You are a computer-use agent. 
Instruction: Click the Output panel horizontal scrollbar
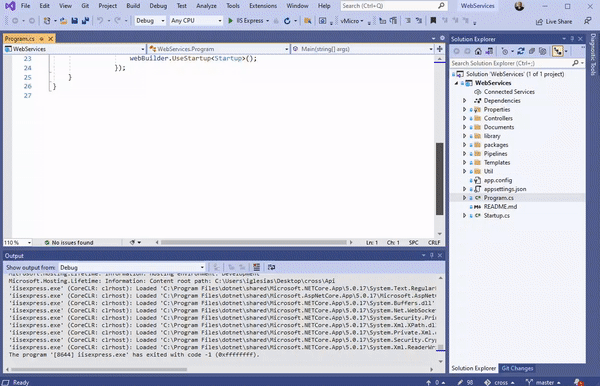coord(99,370)
